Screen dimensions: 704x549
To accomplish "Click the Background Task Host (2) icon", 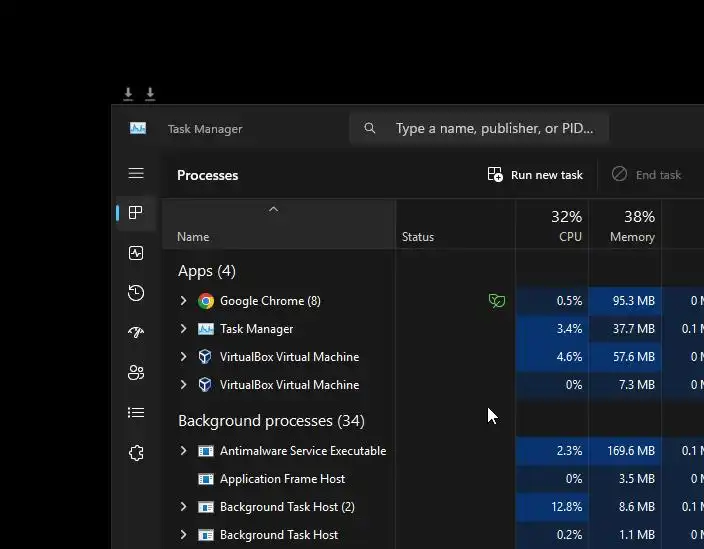I will tap(206, 507).
